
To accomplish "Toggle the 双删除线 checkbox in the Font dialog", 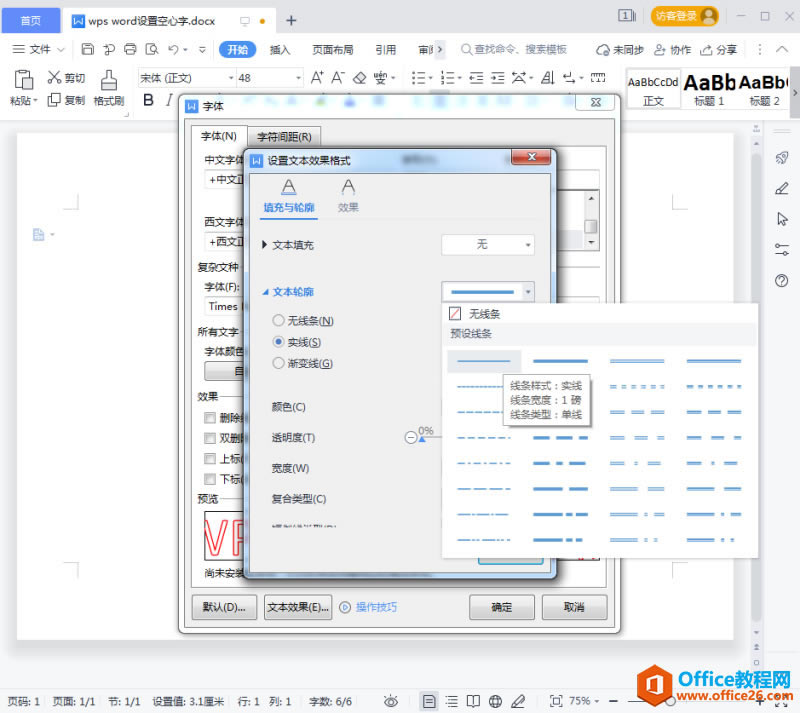I will [209, 438].
